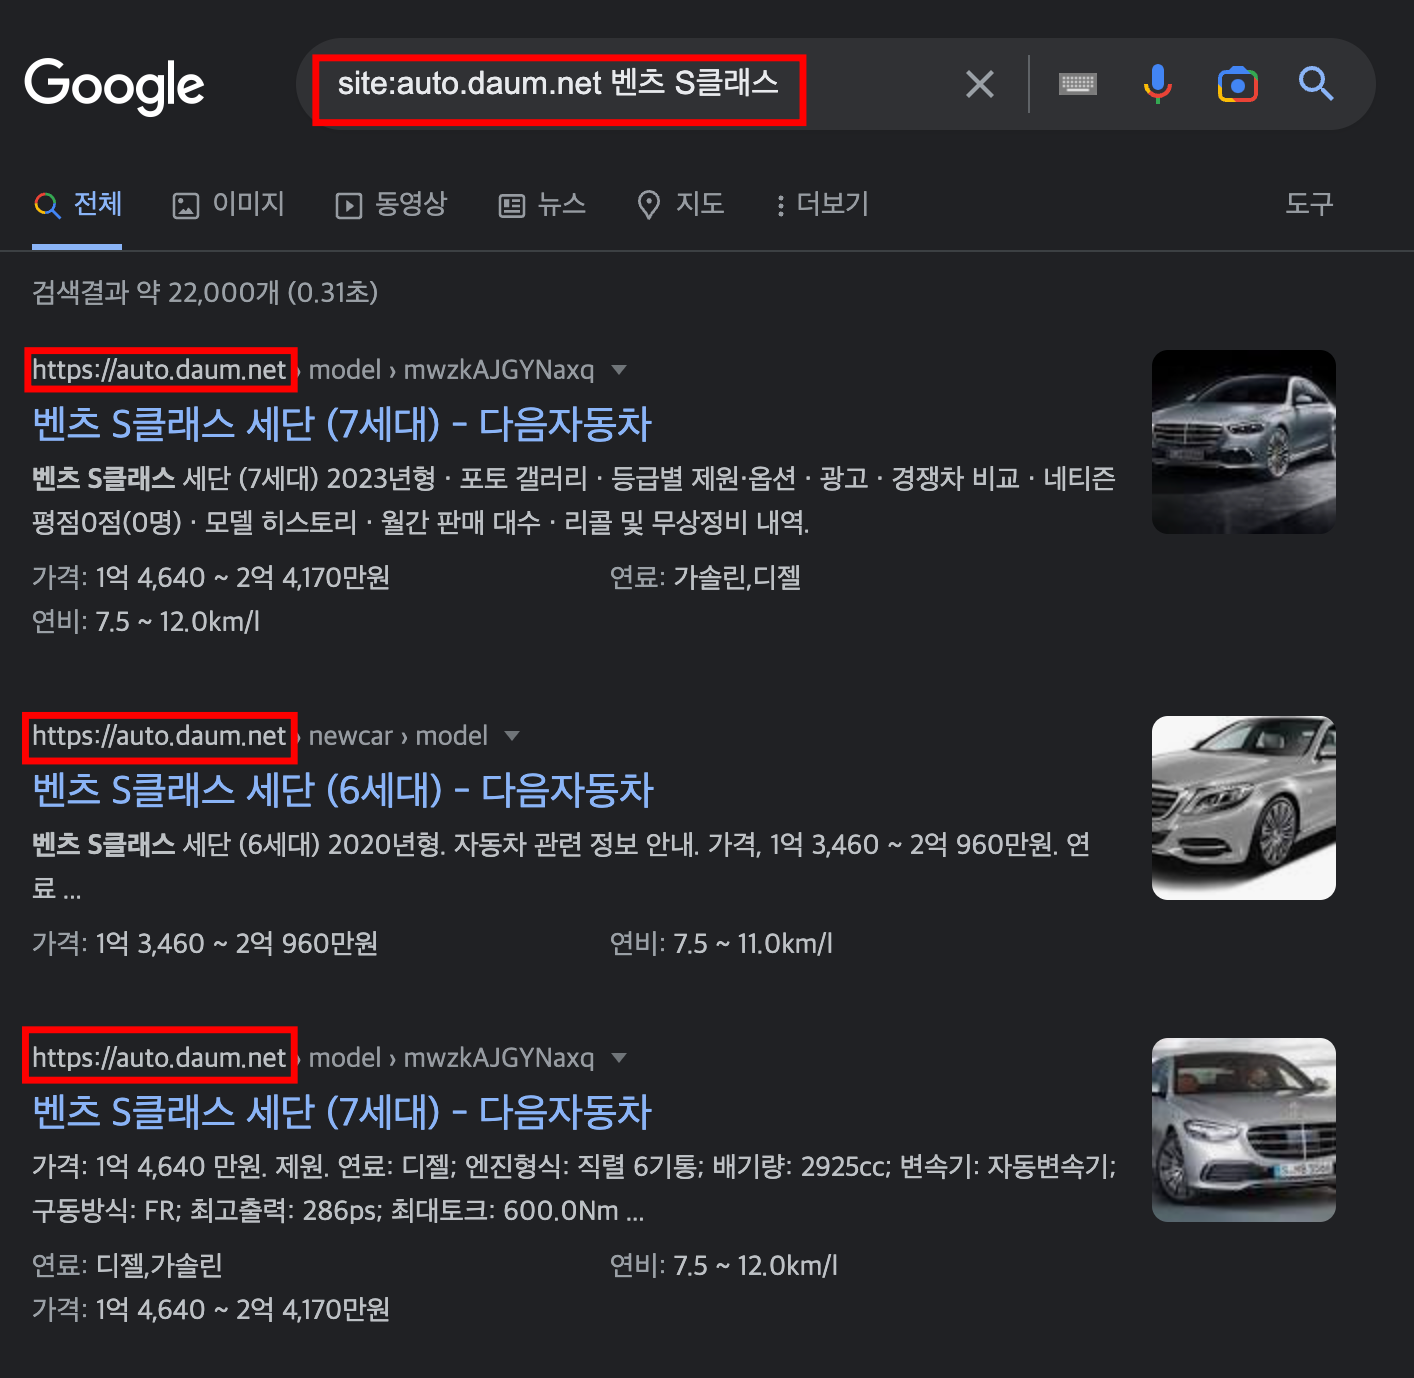Image resolution: width=1414 pixels, height=1378 pixels.
Task: Click the third result's front-view car thumbnail
Action: (x=1244, y=1130)
